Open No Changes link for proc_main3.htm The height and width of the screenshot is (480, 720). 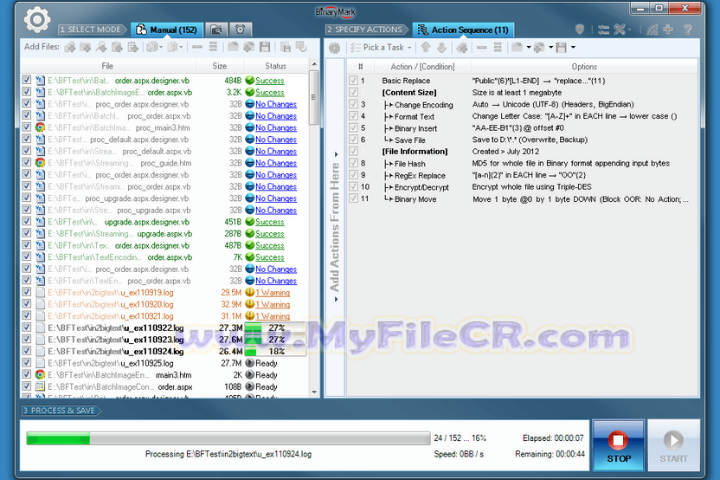point(276,127)
